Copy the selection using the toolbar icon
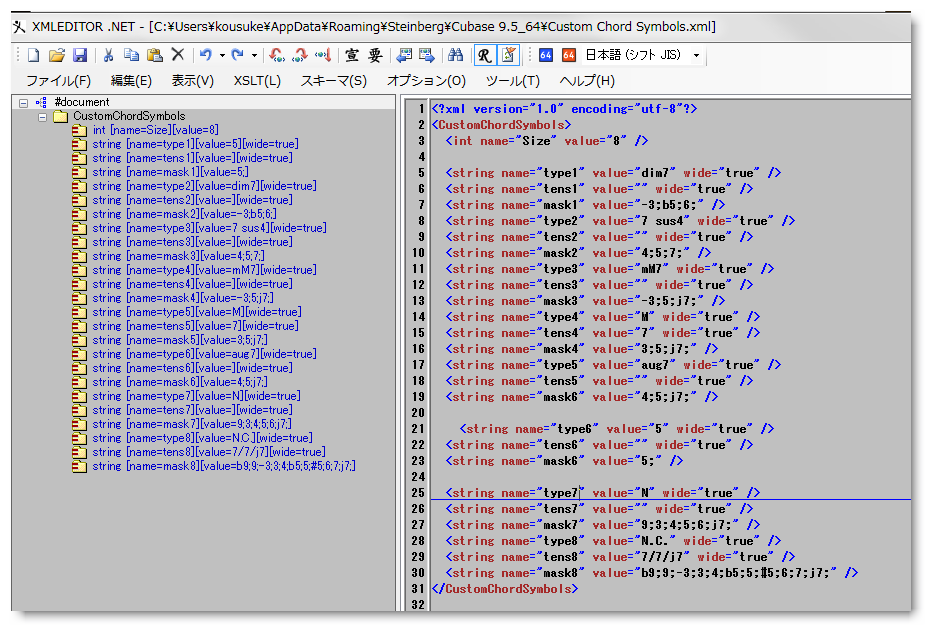This screenshot has width=934, height=634. tap(131, 55)
